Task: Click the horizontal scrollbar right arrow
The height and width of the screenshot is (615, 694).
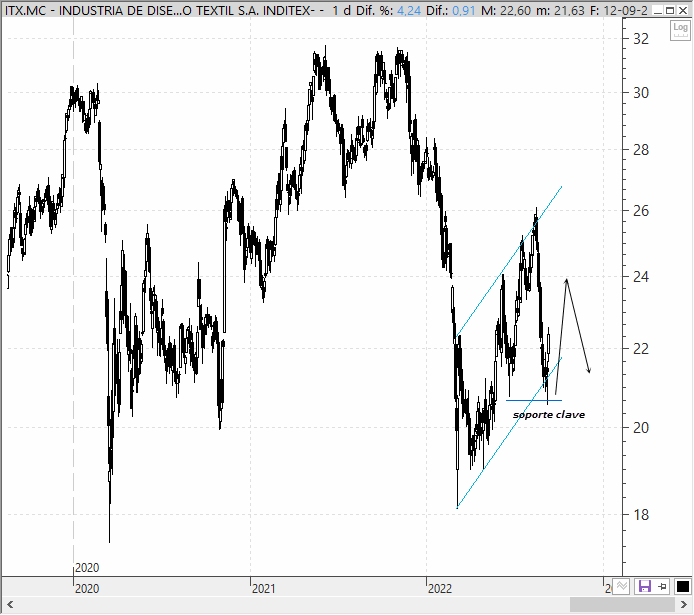Action: pos(684,604)
